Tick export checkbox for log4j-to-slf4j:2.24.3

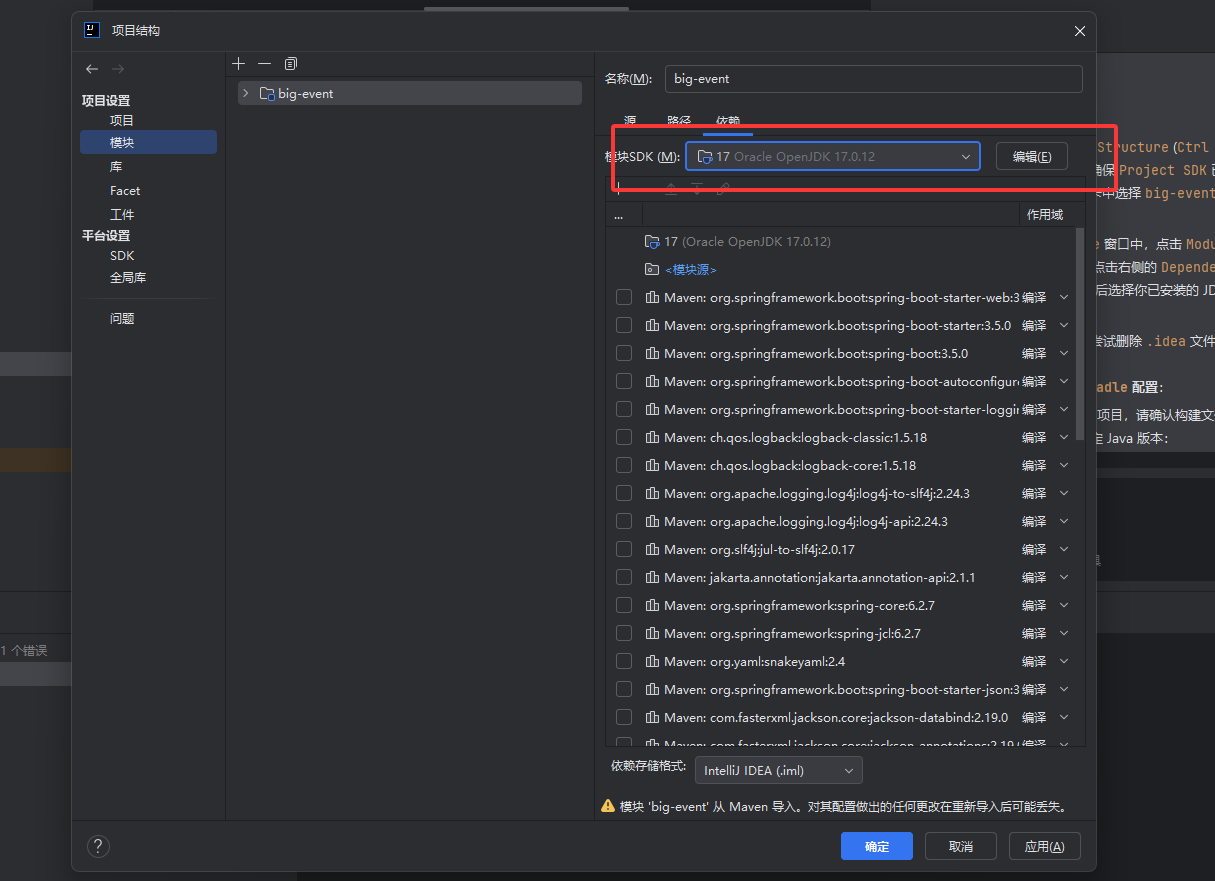pyautogui.click(x=624, y=493)
